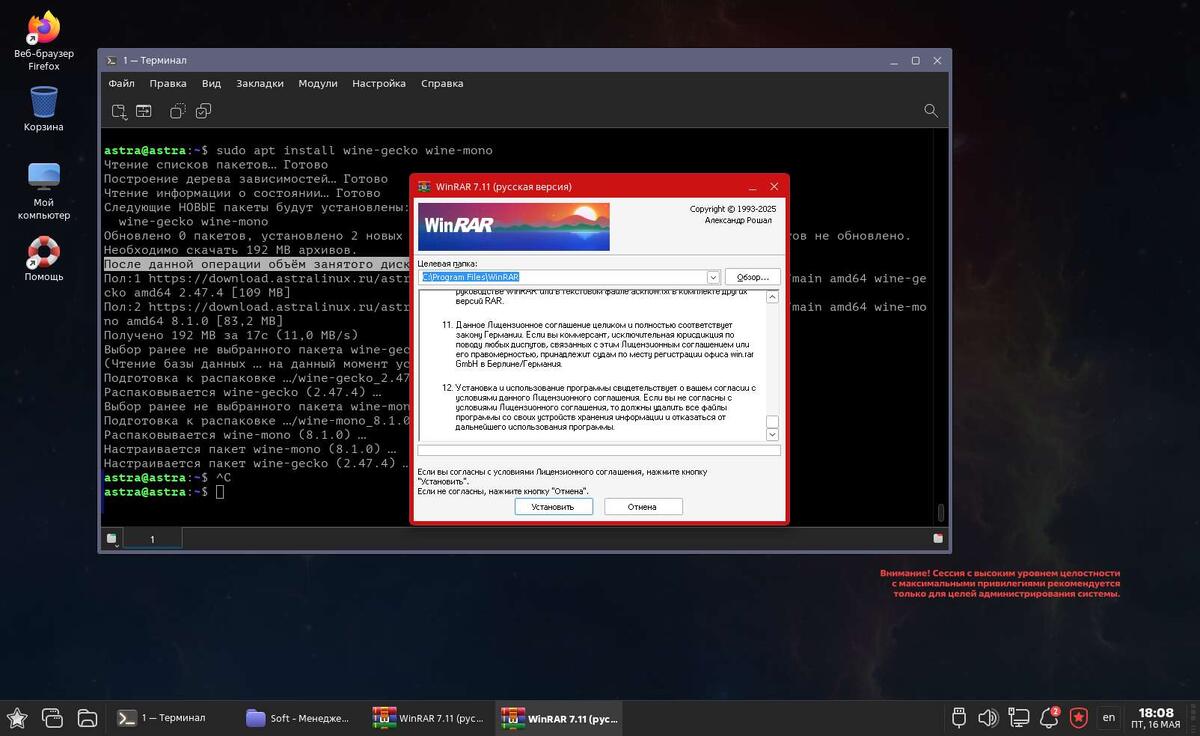Click the active bold WinRAR 7.11 taskbar item

click(x=561, y=717)
